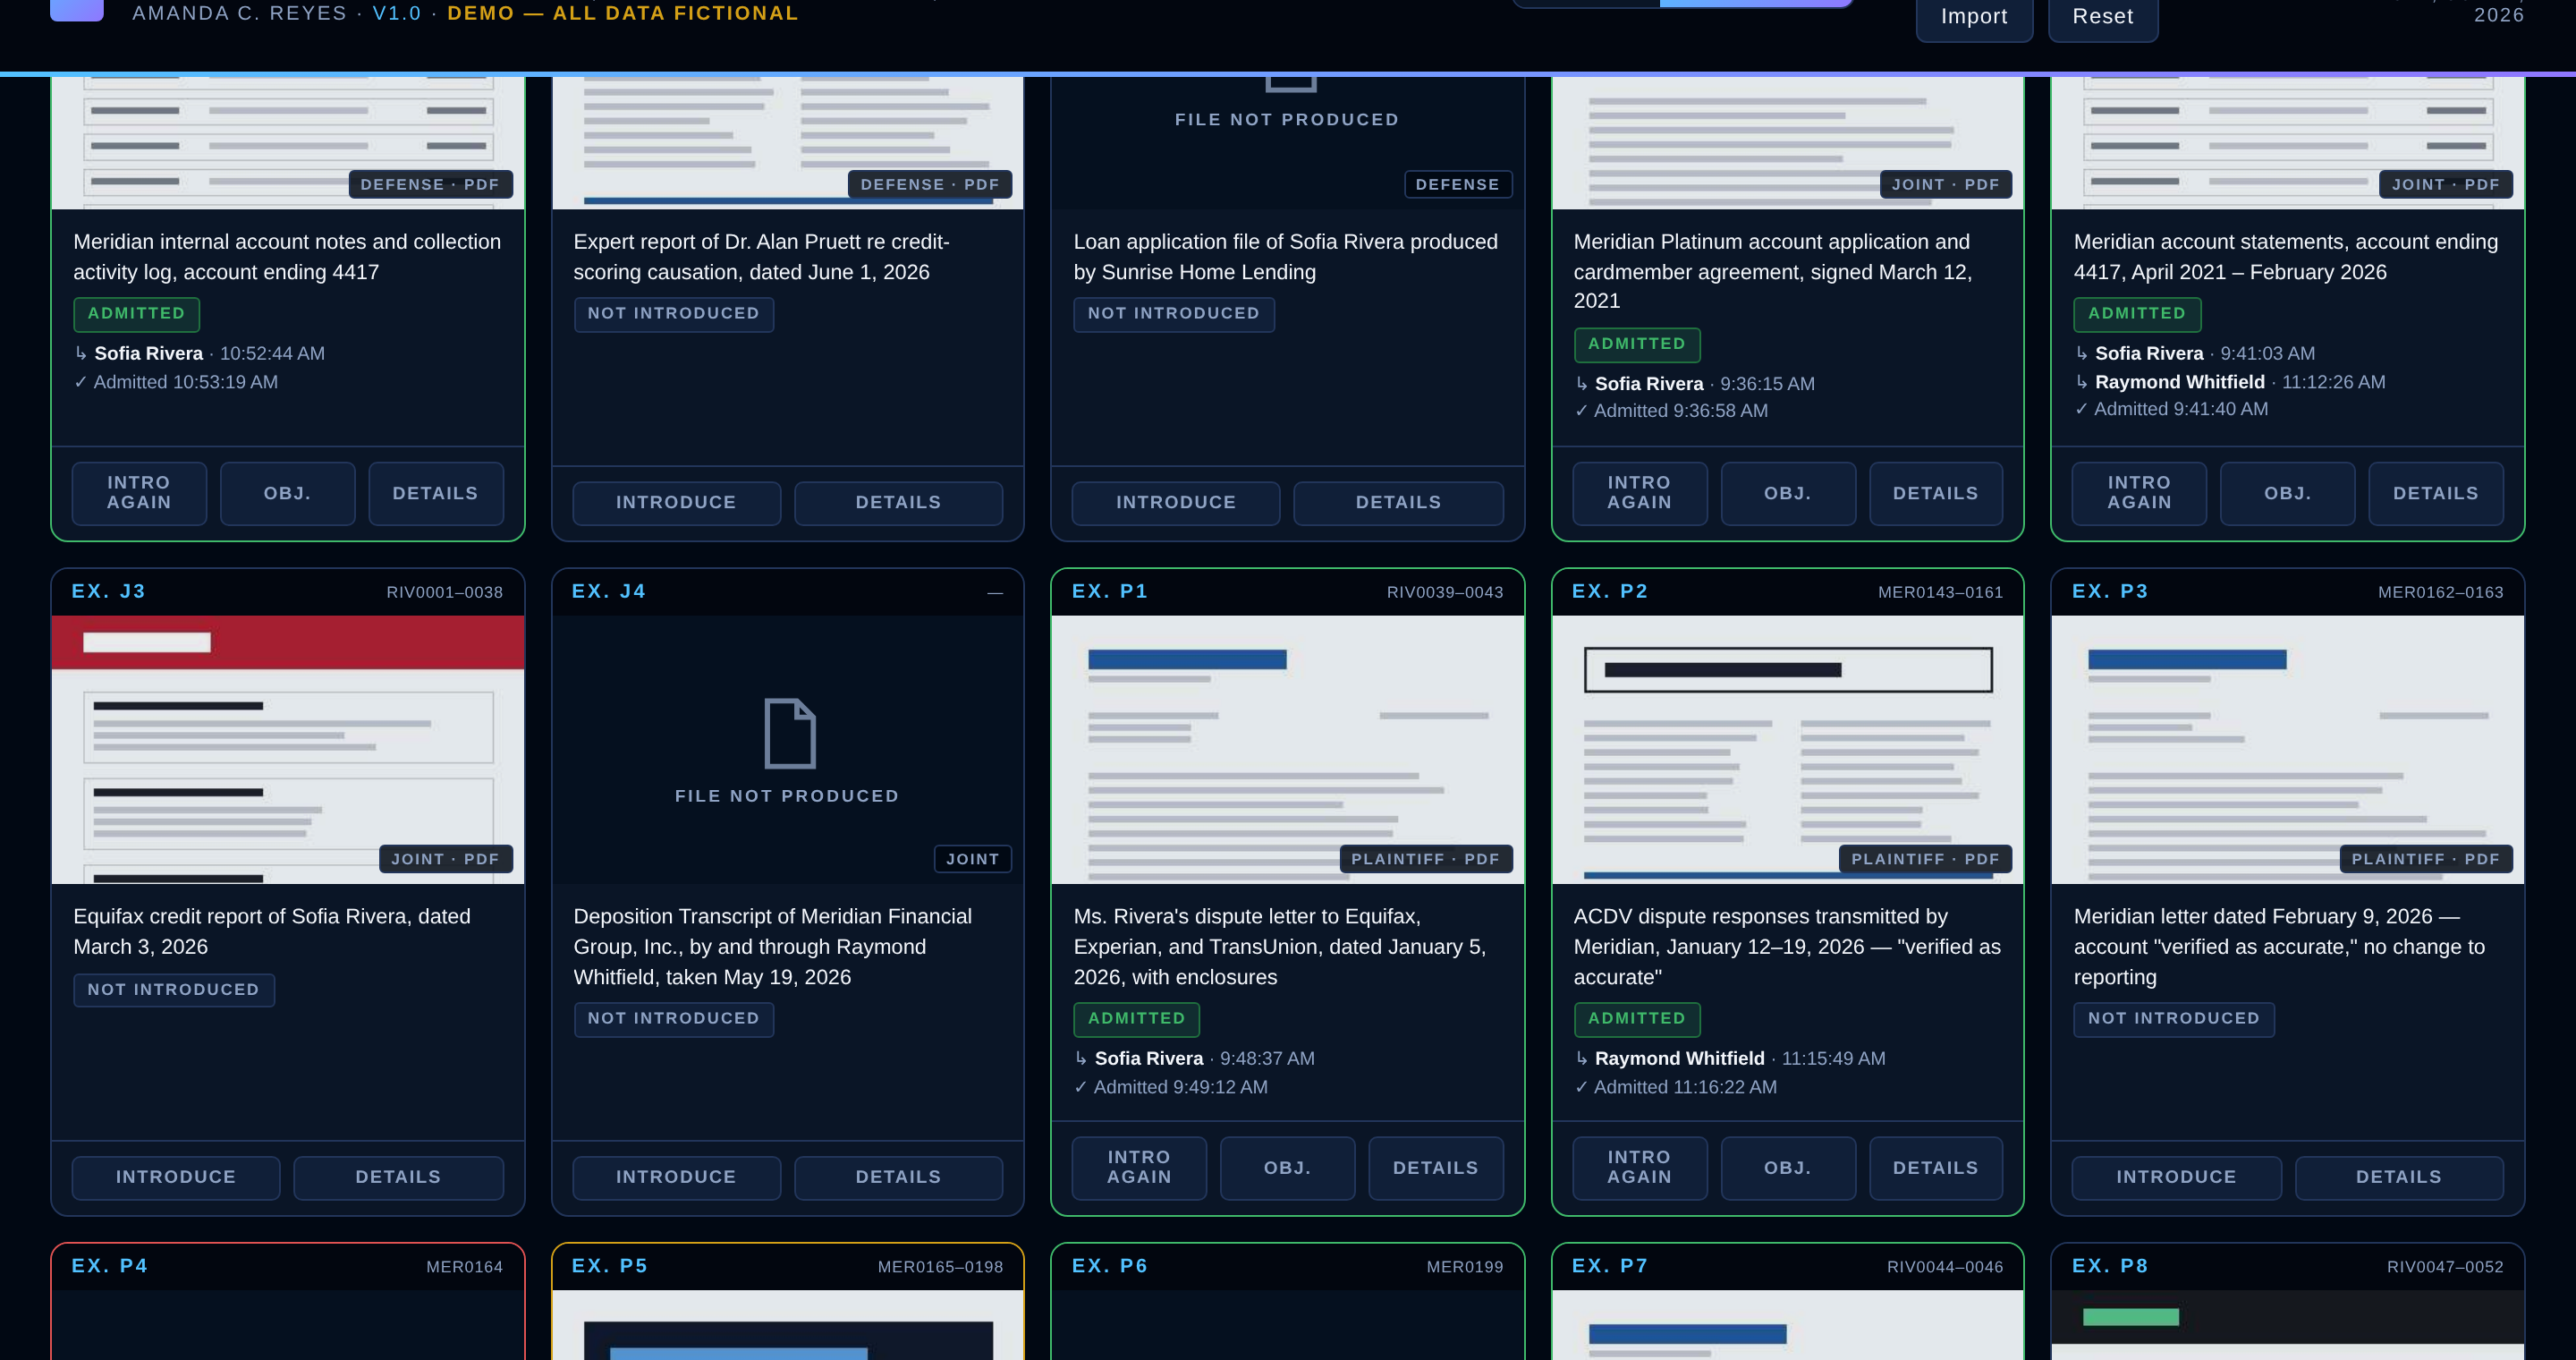Click 'Sofia Rivera' witness on Ex. P1
The height and width of the screenshot is (1360, 2576).
[1148, 1058]
